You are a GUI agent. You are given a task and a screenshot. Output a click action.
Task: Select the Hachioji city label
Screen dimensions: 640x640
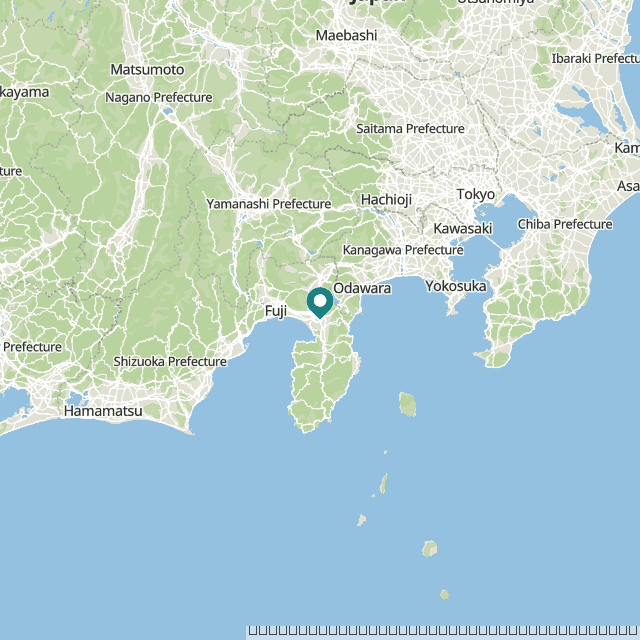pos(386,200)
